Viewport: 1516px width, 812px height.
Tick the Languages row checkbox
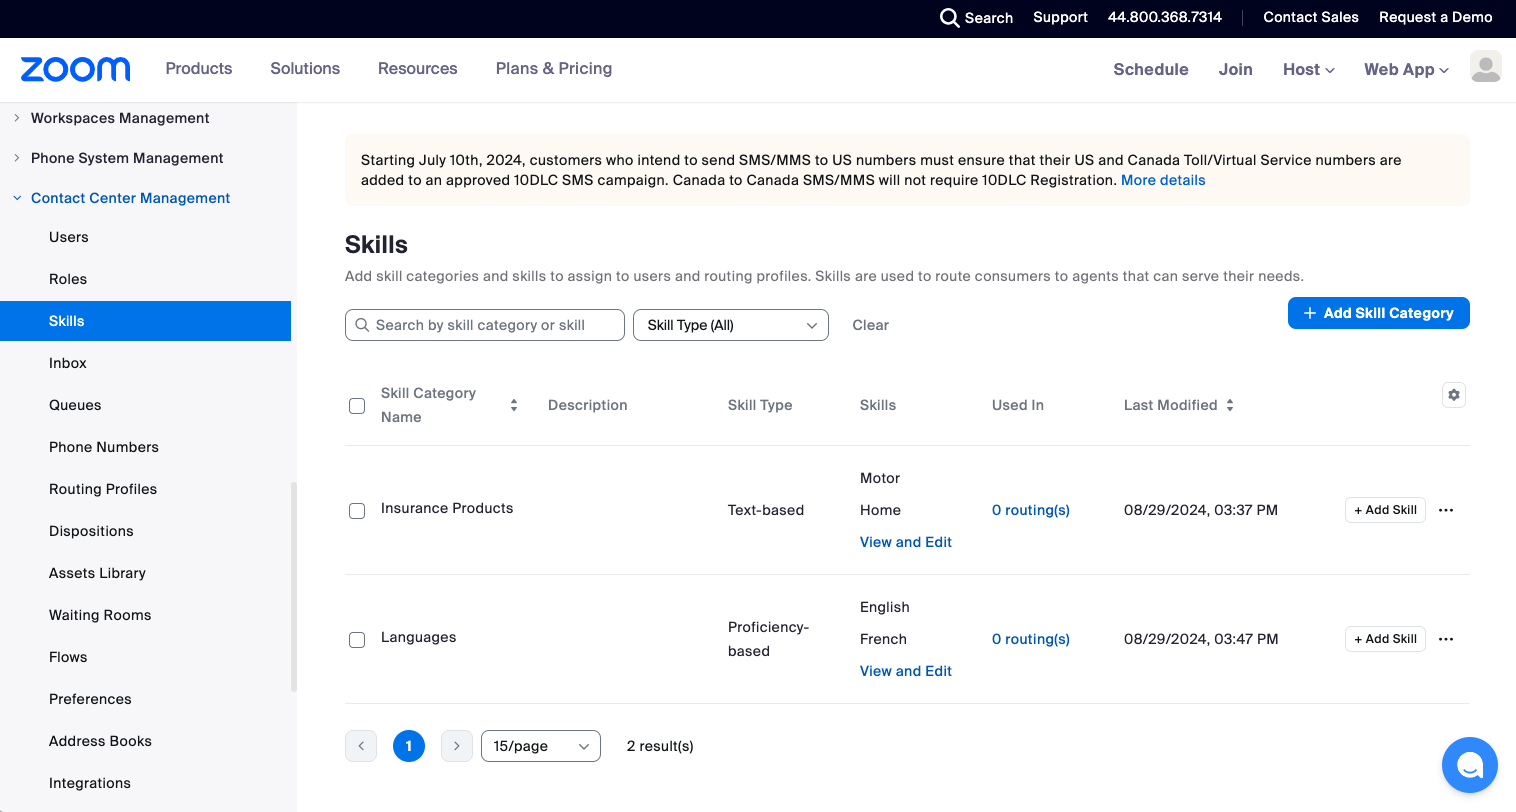pos(357,640)
